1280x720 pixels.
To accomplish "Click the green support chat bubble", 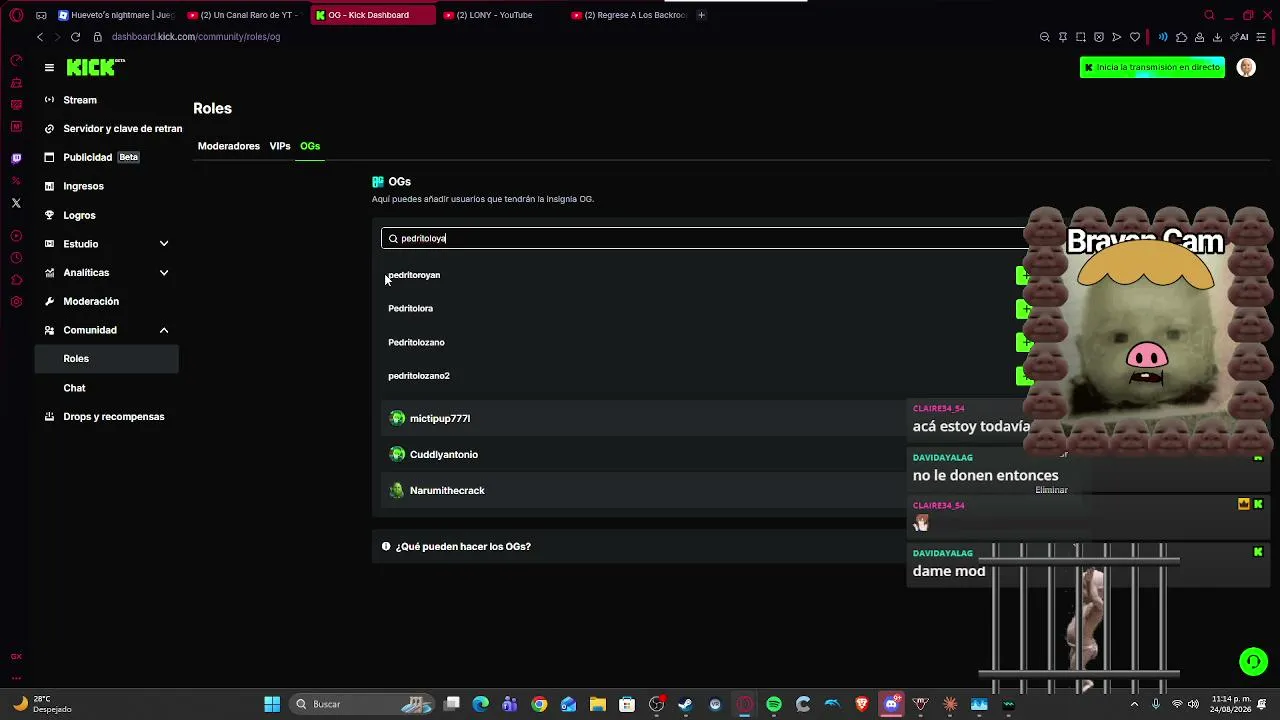I will (x=1253, y=662).
